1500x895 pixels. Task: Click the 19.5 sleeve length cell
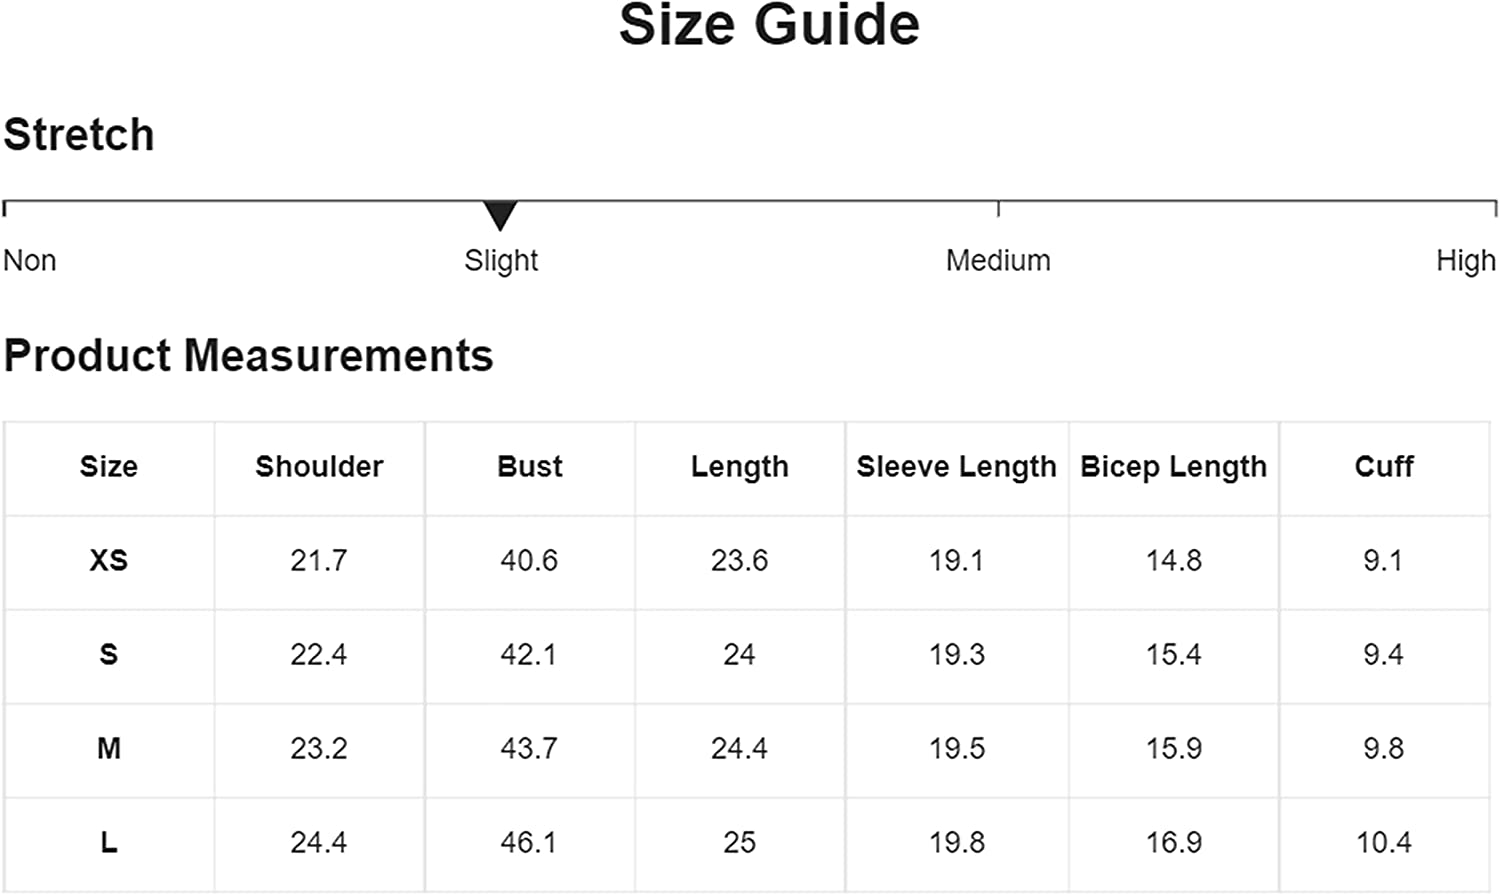(x=957, y=749)
